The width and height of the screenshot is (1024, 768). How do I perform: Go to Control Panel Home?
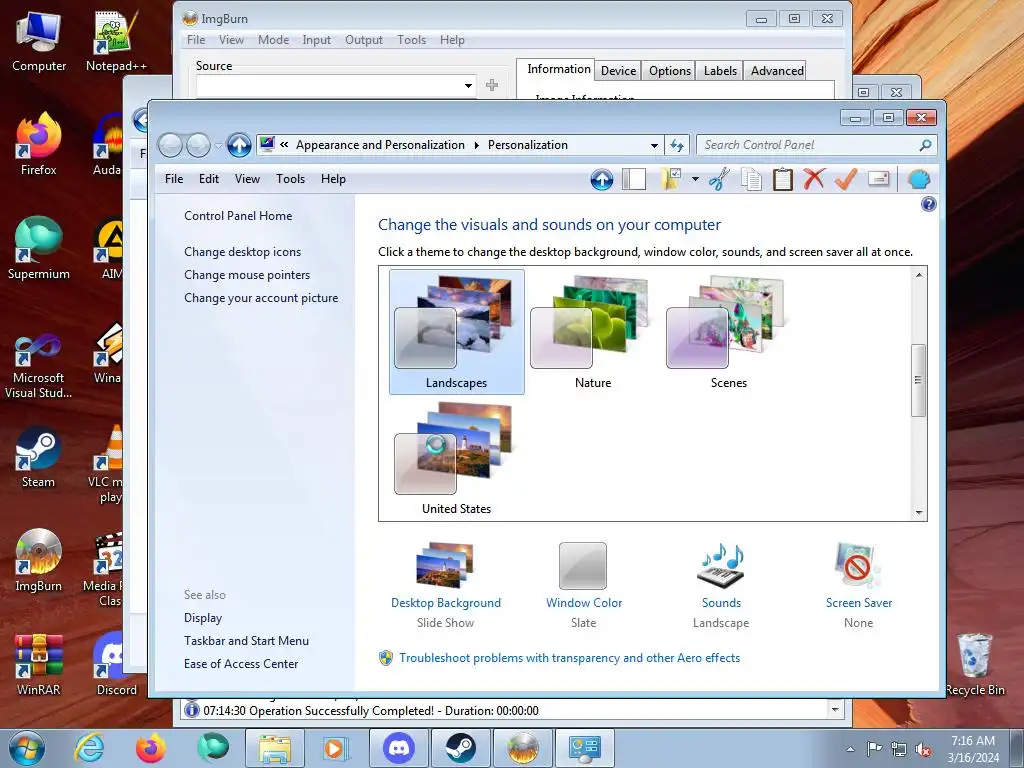[x=238, y=216]
